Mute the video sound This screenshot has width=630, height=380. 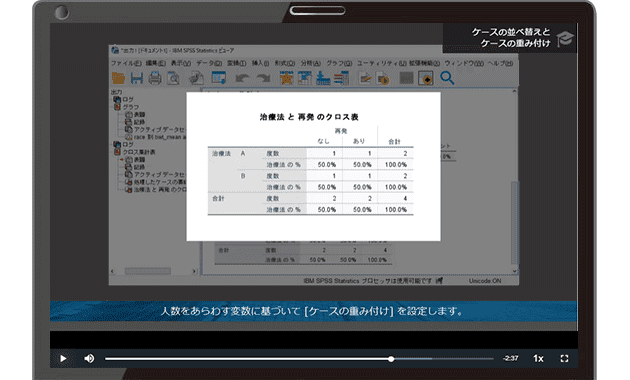[89, 358]
